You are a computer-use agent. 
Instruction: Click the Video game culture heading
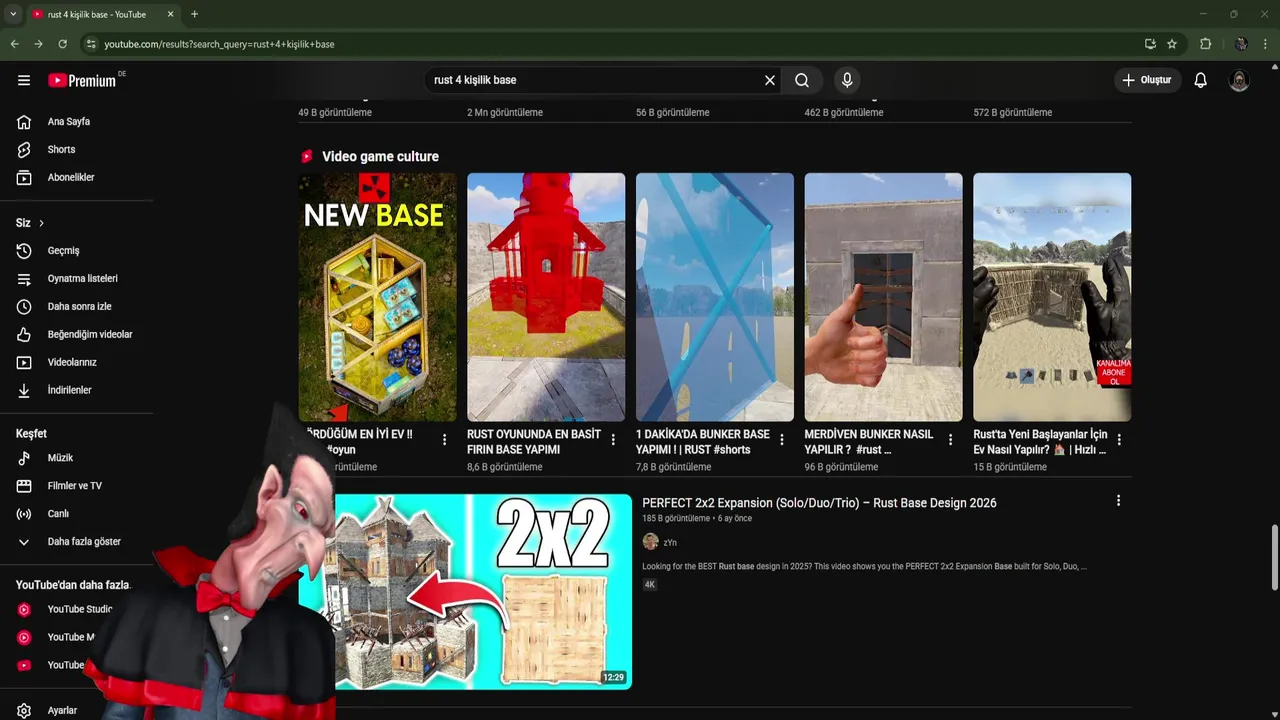point(380,156)
